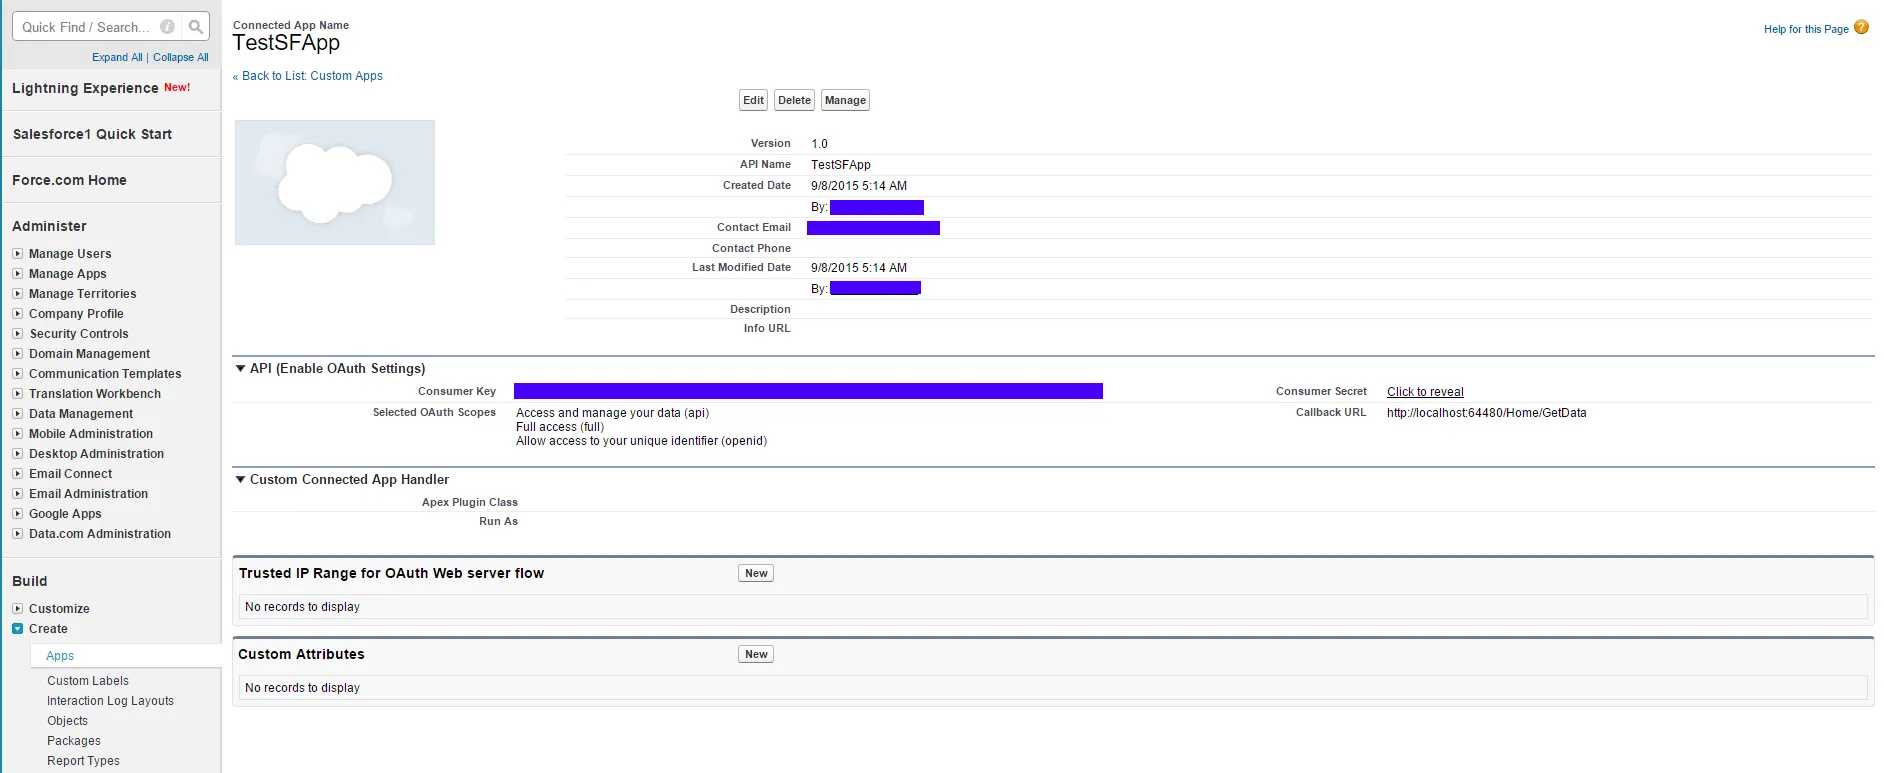Expand the Data Management arrow icon

pyautogui.click(x=17, y=414)
